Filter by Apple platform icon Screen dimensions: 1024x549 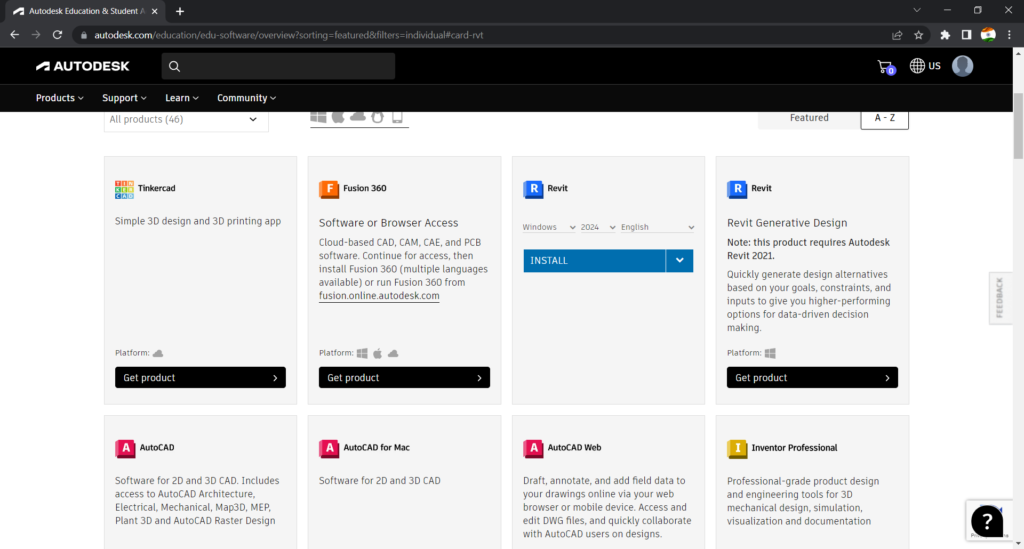click(x=338, y=117)
